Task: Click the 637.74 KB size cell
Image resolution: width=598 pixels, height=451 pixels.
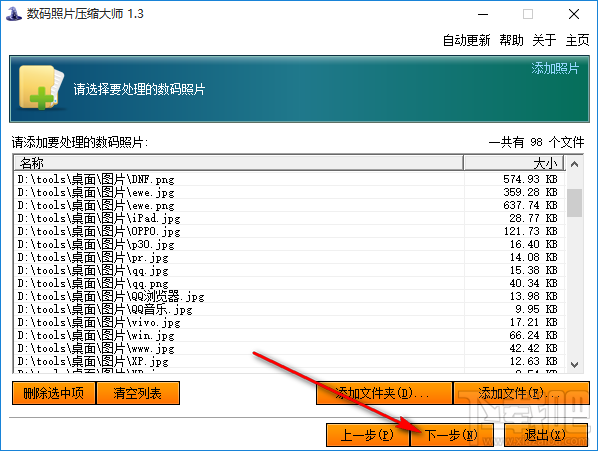Action: click(x=530, y=205)
